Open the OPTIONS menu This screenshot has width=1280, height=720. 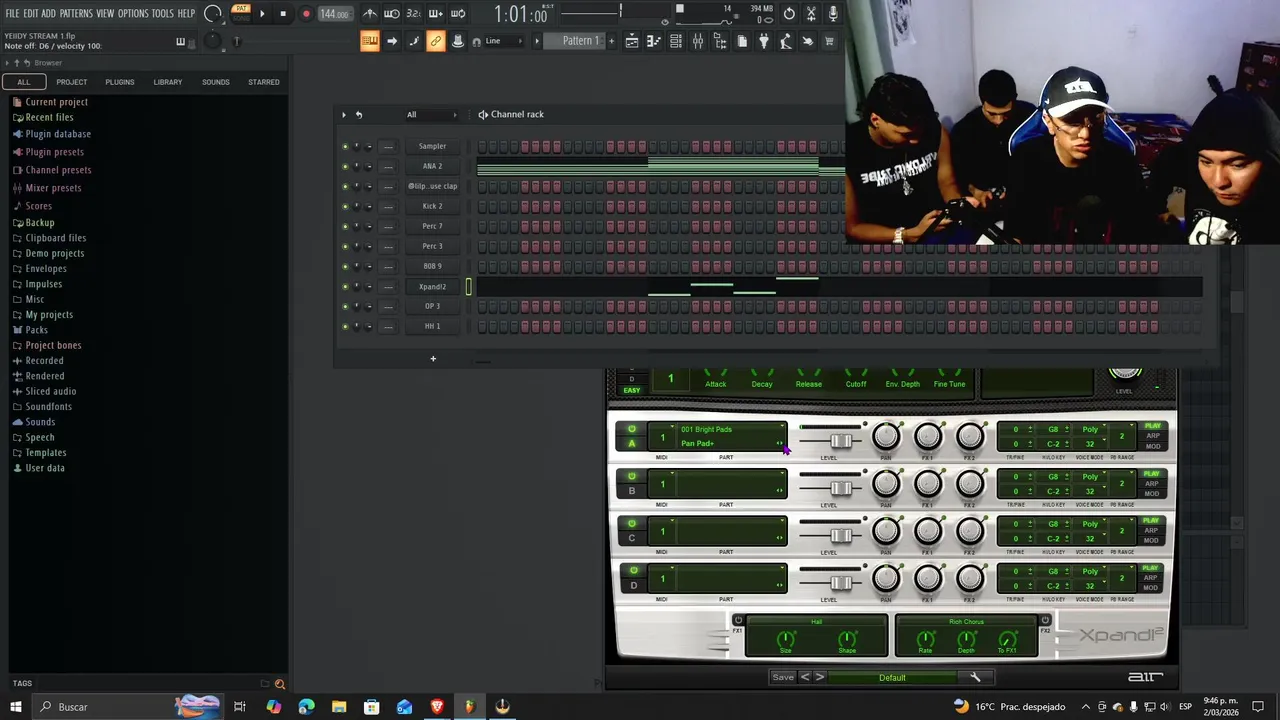click(x=133, y=14)
